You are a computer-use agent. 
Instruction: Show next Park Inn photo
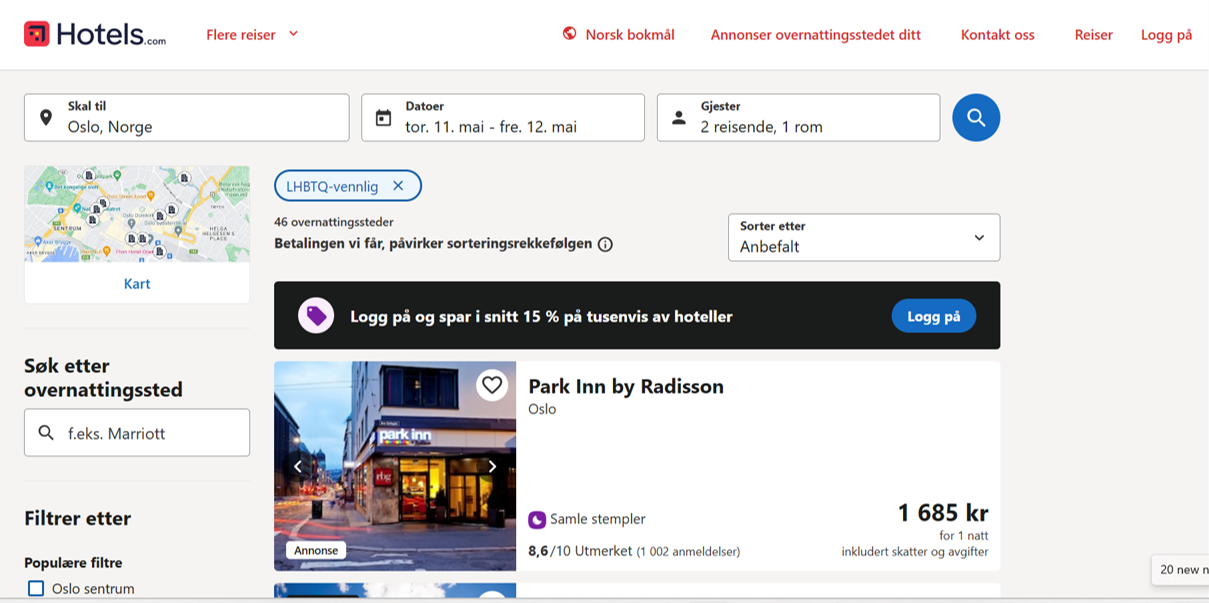tap(492, 466)
